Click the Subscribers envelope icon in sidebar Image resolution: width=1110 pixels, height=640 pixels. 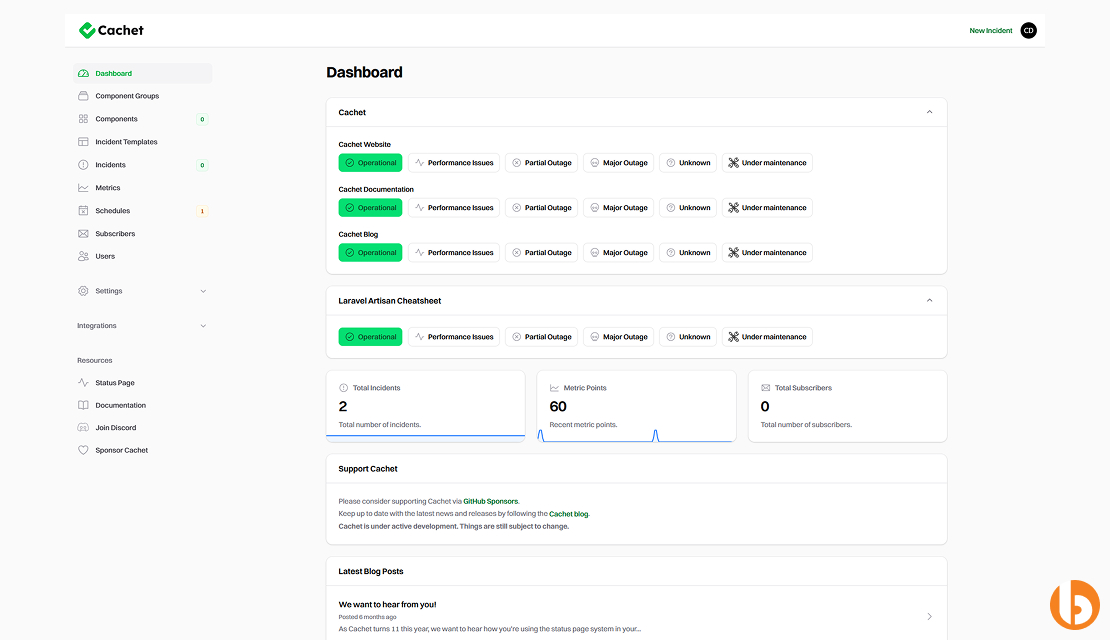tap(83, 234)
